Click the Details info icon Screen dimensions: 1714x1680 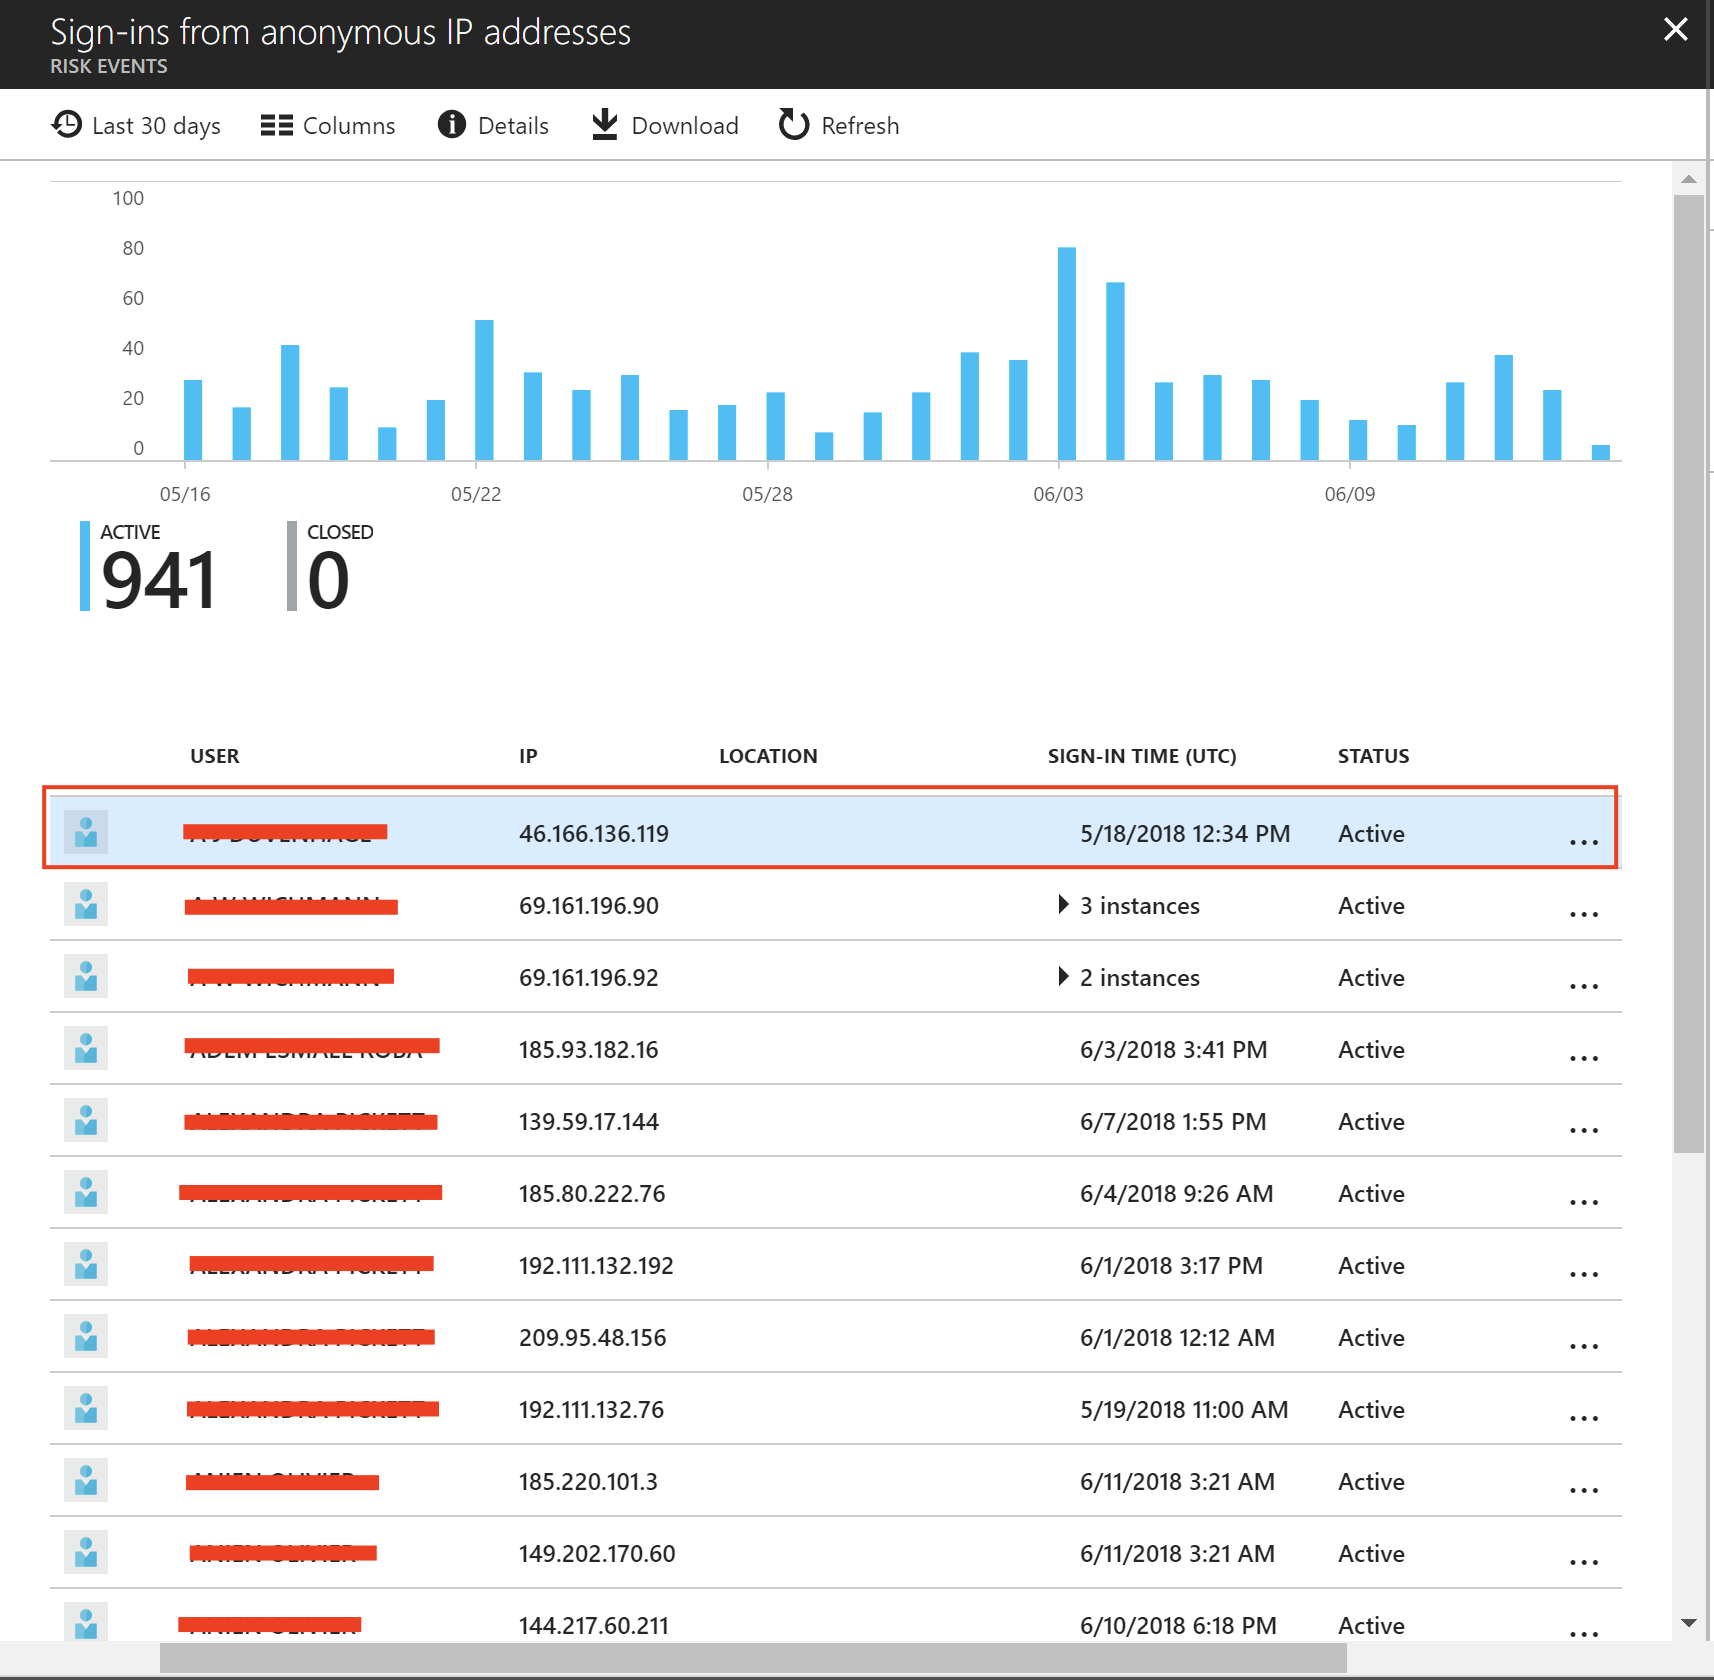(452, 124)
